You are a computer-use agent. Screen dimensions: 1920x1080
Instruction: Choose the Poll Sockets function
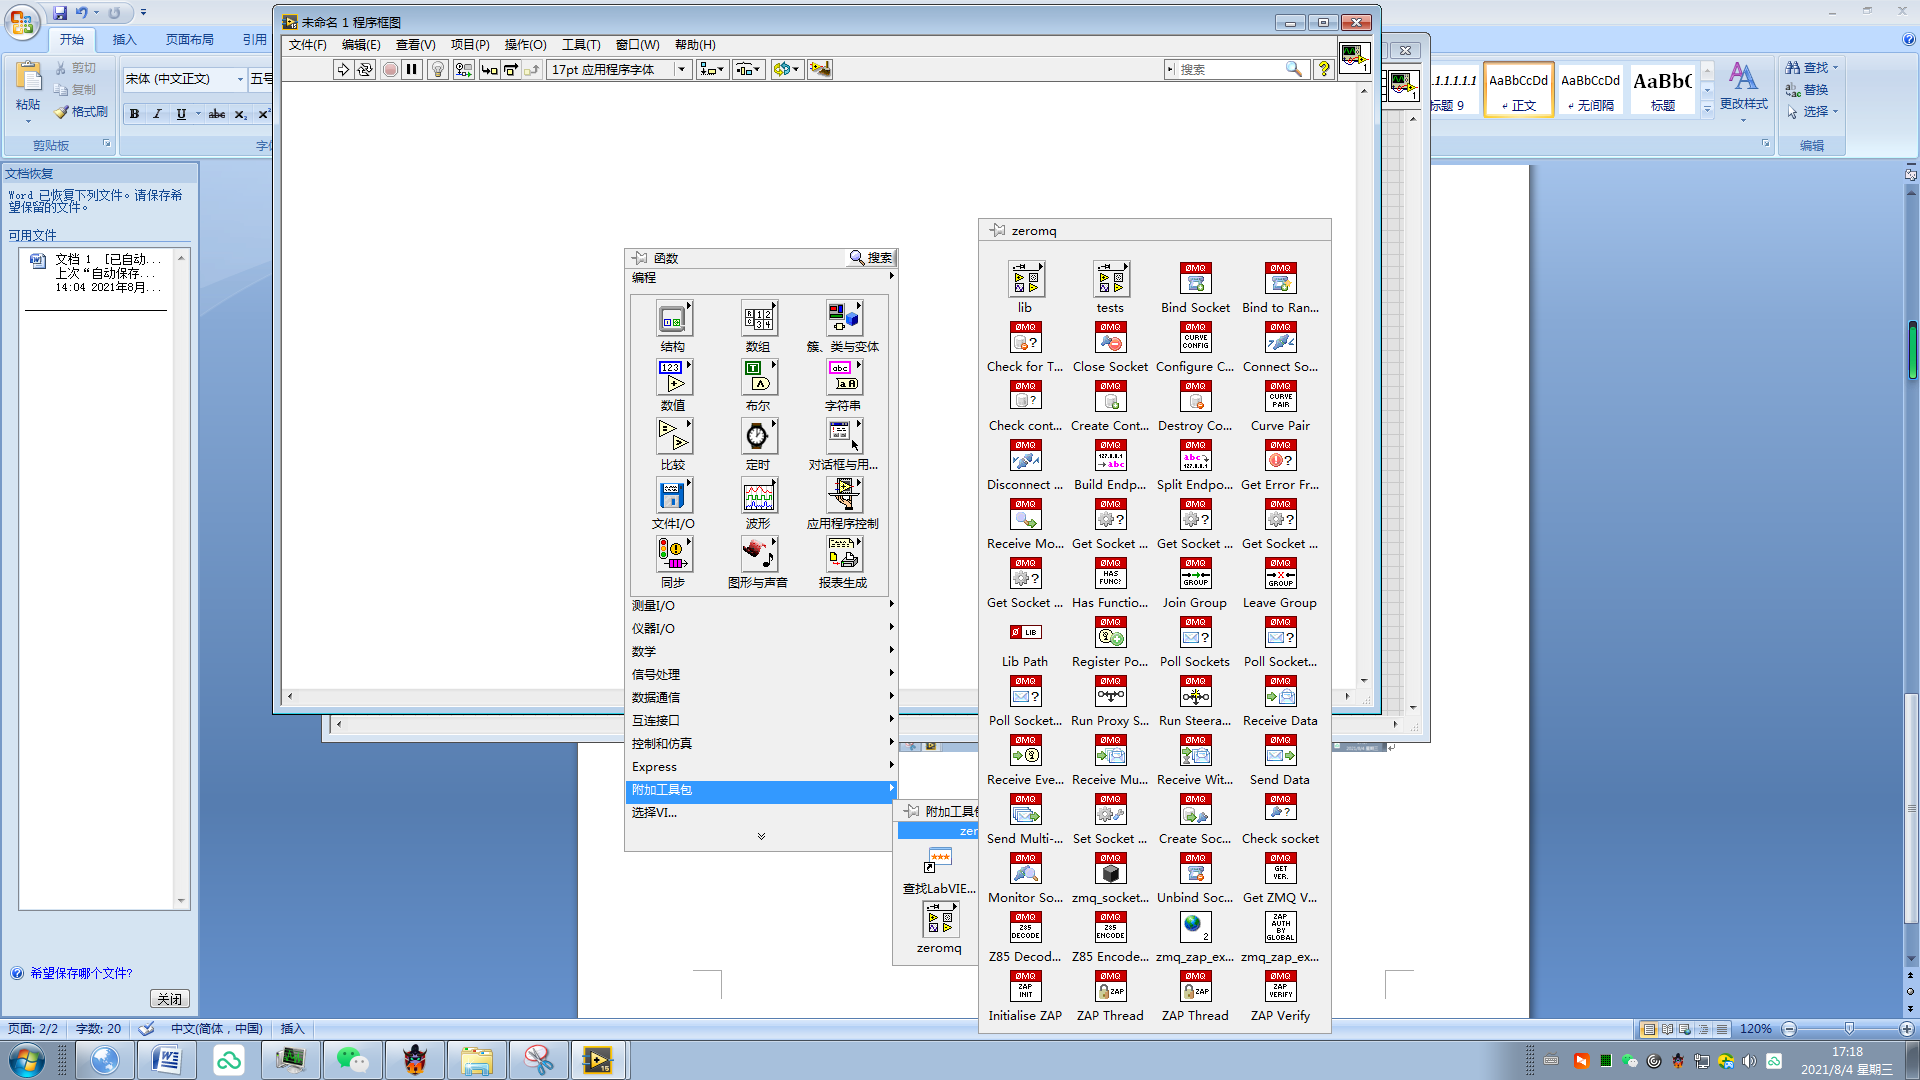coord(1195,632)
